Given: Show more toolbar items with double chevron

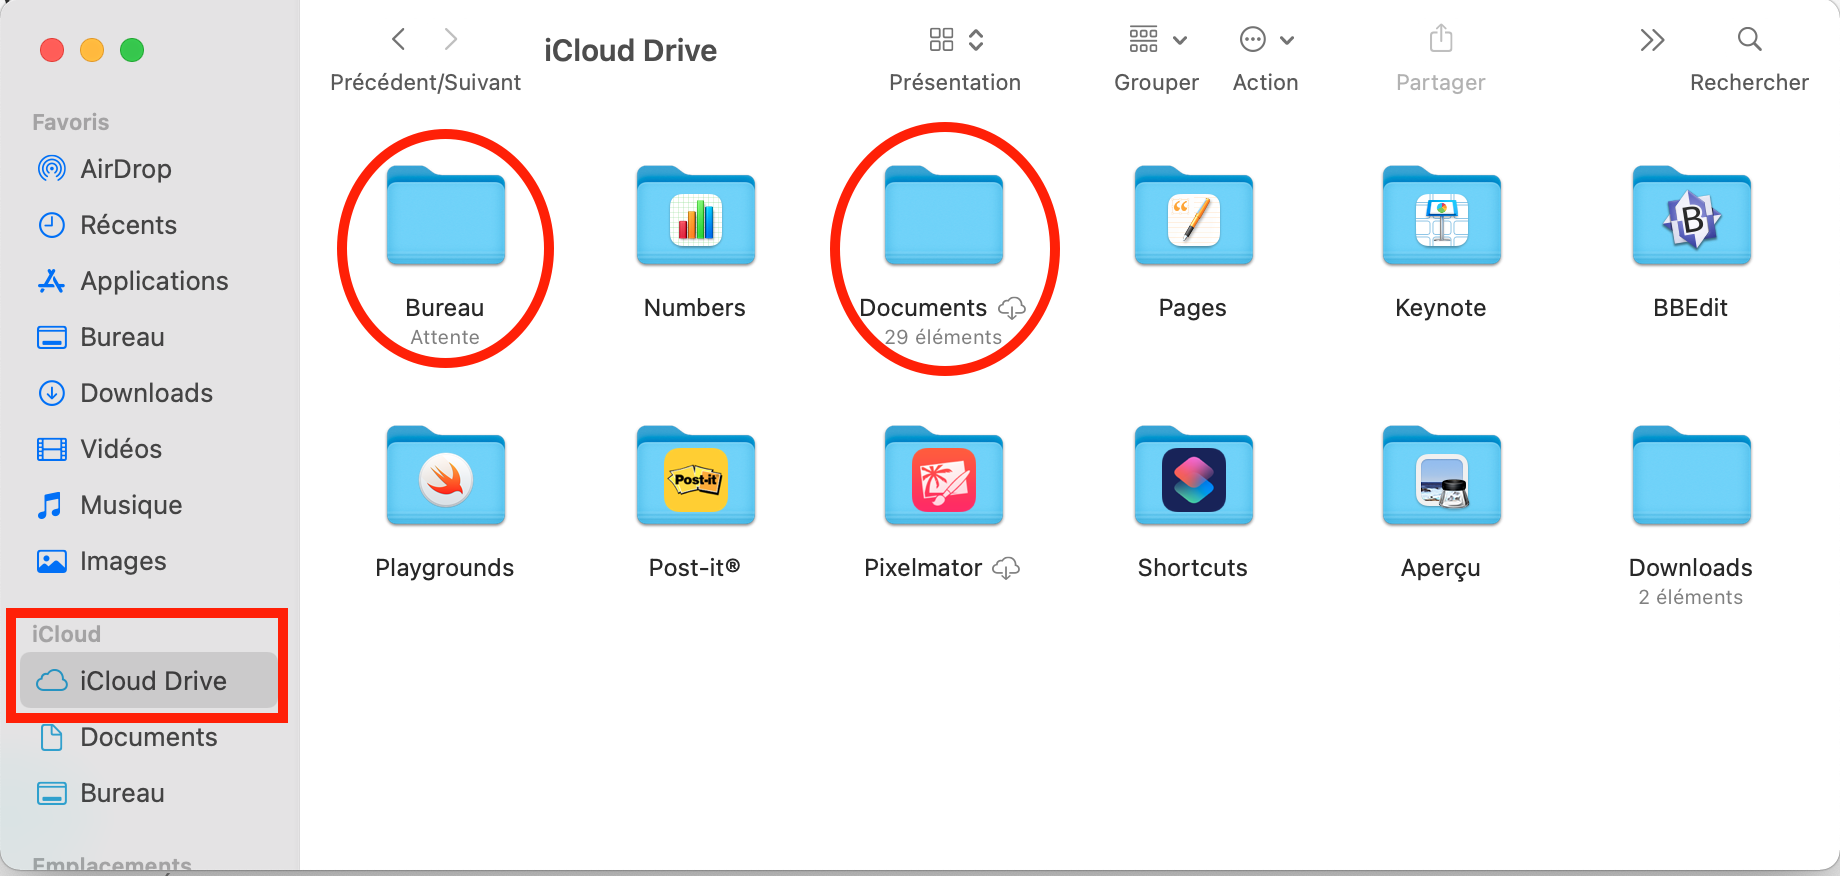Looking at the screenshot, I should point(1652,40).
